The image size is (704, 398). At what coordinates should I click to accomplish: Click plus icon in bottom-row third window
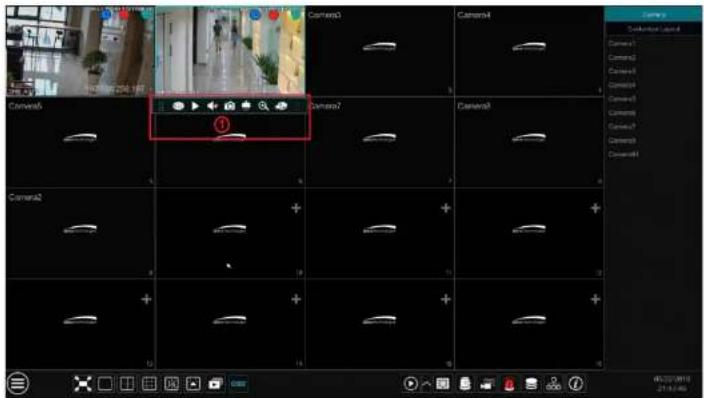tap(445, 299)
